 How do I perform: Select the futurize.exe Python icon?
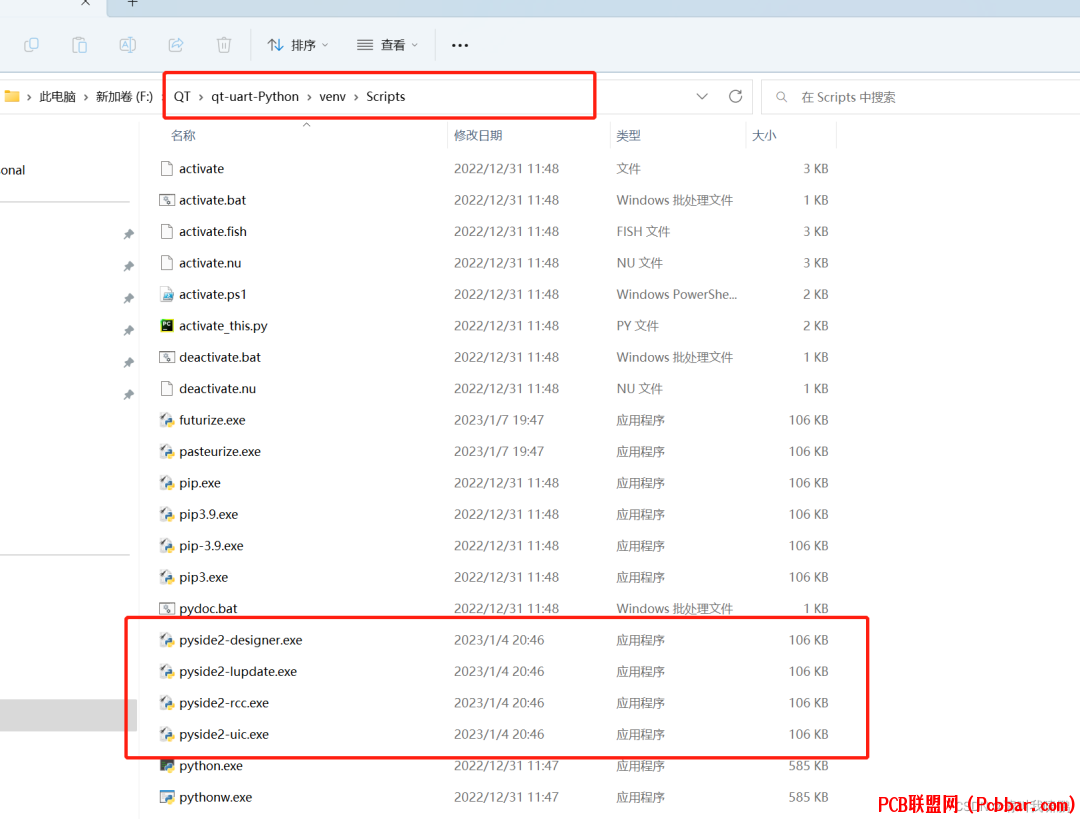click(x=167, y=420)
